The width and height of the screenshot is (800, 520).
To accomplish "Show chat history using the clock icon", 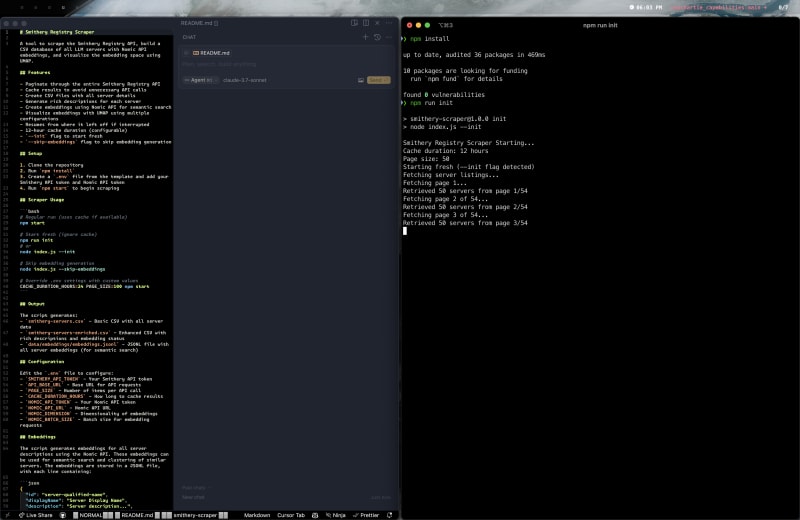I will pos(378,37).
